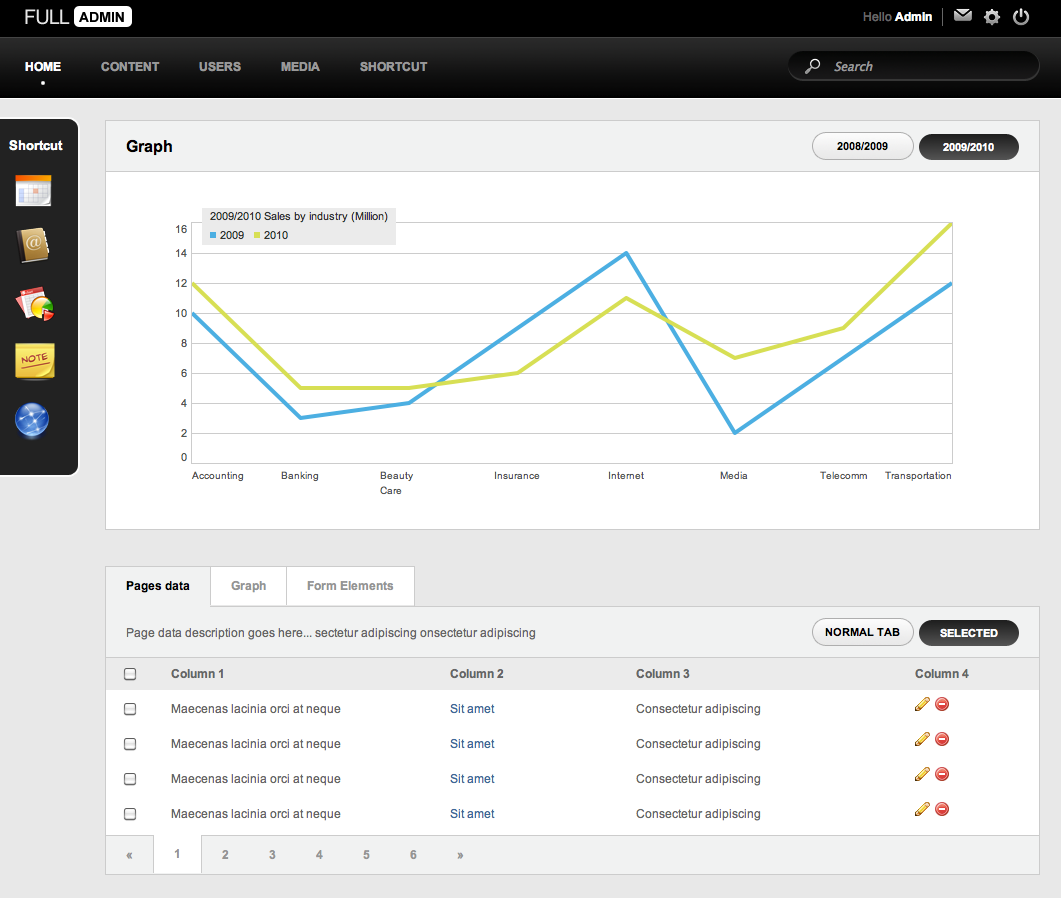Click the pie chart reports shortcut icon
The width and height of the screenshot is (1061, 898).
[34, 303]
